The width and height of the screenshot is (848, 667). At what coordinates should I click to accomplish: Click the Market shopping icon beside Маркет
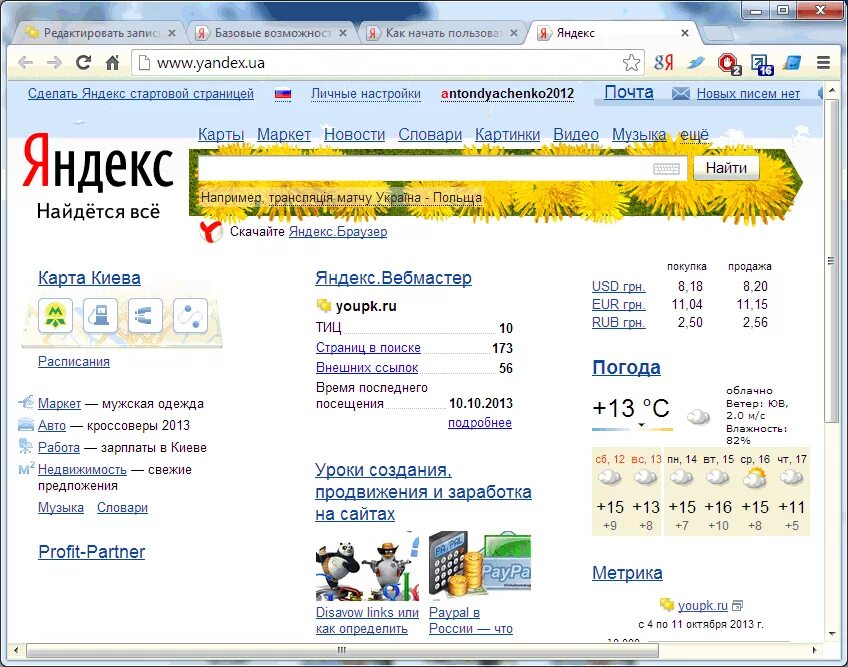point(26,402)
